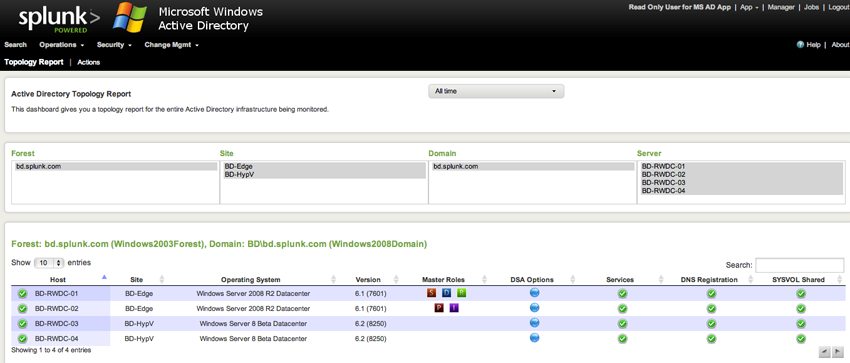Click the Infrastructure 'I' role icon
This screenshot has width=850, height=363.
(454, 308)
